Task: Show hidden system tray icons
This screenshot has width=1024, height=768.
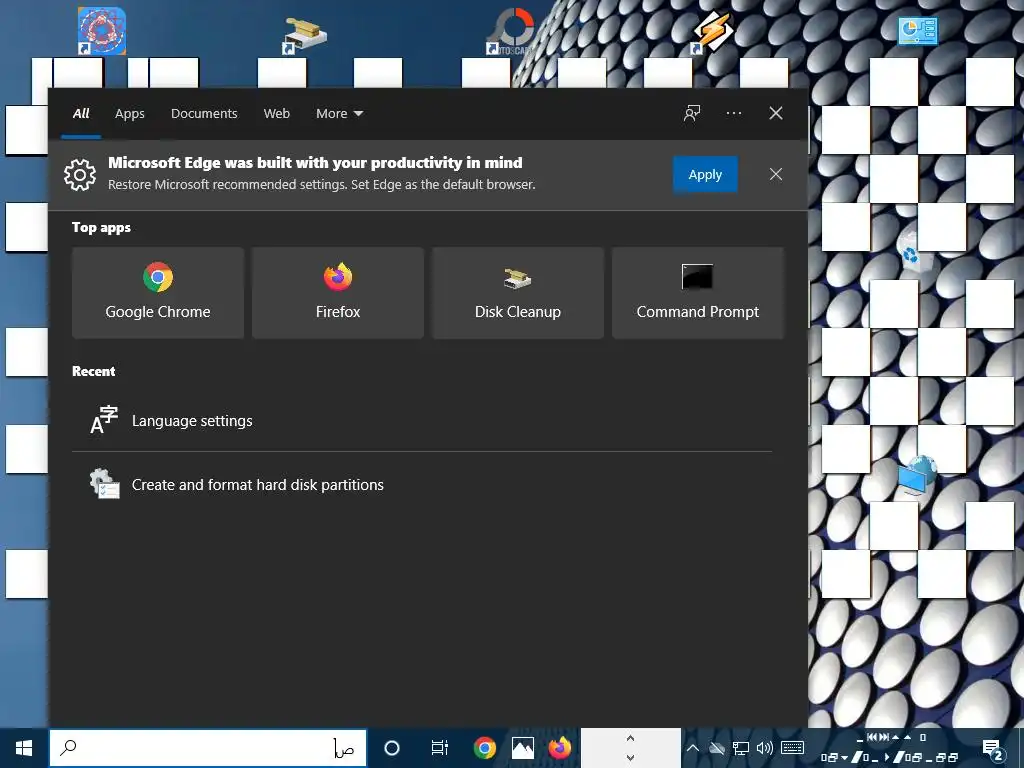Action: [x=693, y=748]
